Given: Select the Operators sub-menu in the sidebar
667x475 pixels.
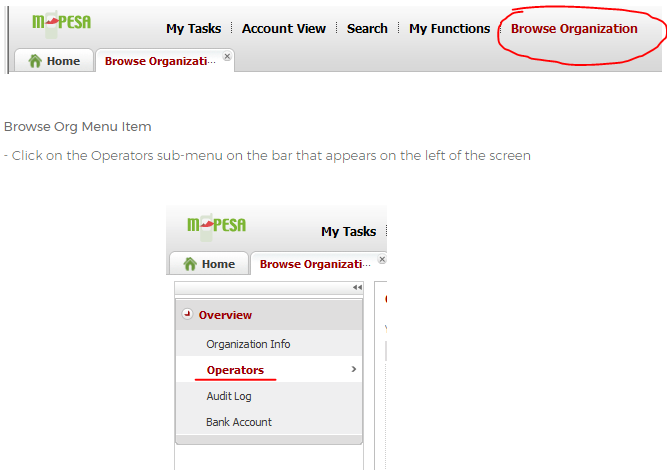Looking at the screenshot, I should point(235,370).
